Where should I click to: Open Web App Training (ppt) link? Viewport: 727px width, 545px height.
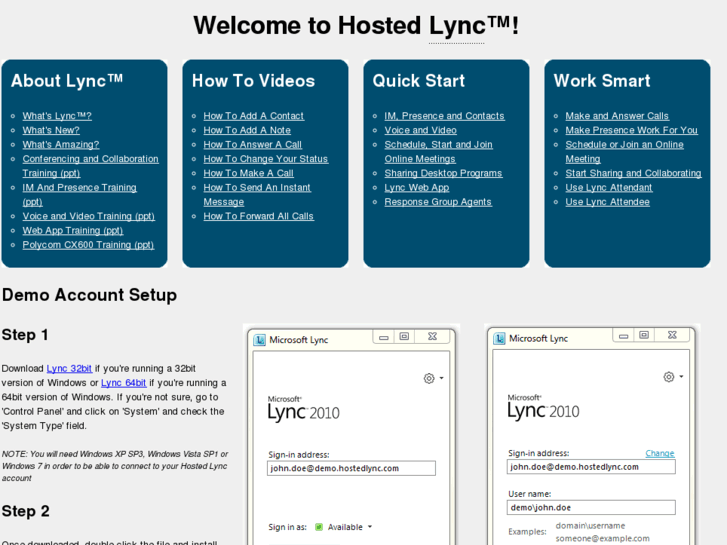(73, 231)
